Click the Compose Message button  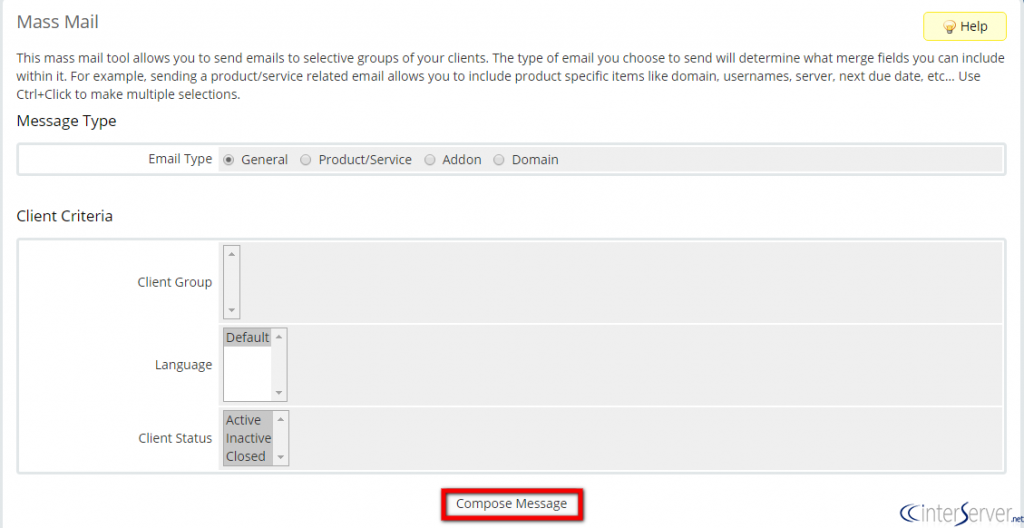(x=511, y=504)
